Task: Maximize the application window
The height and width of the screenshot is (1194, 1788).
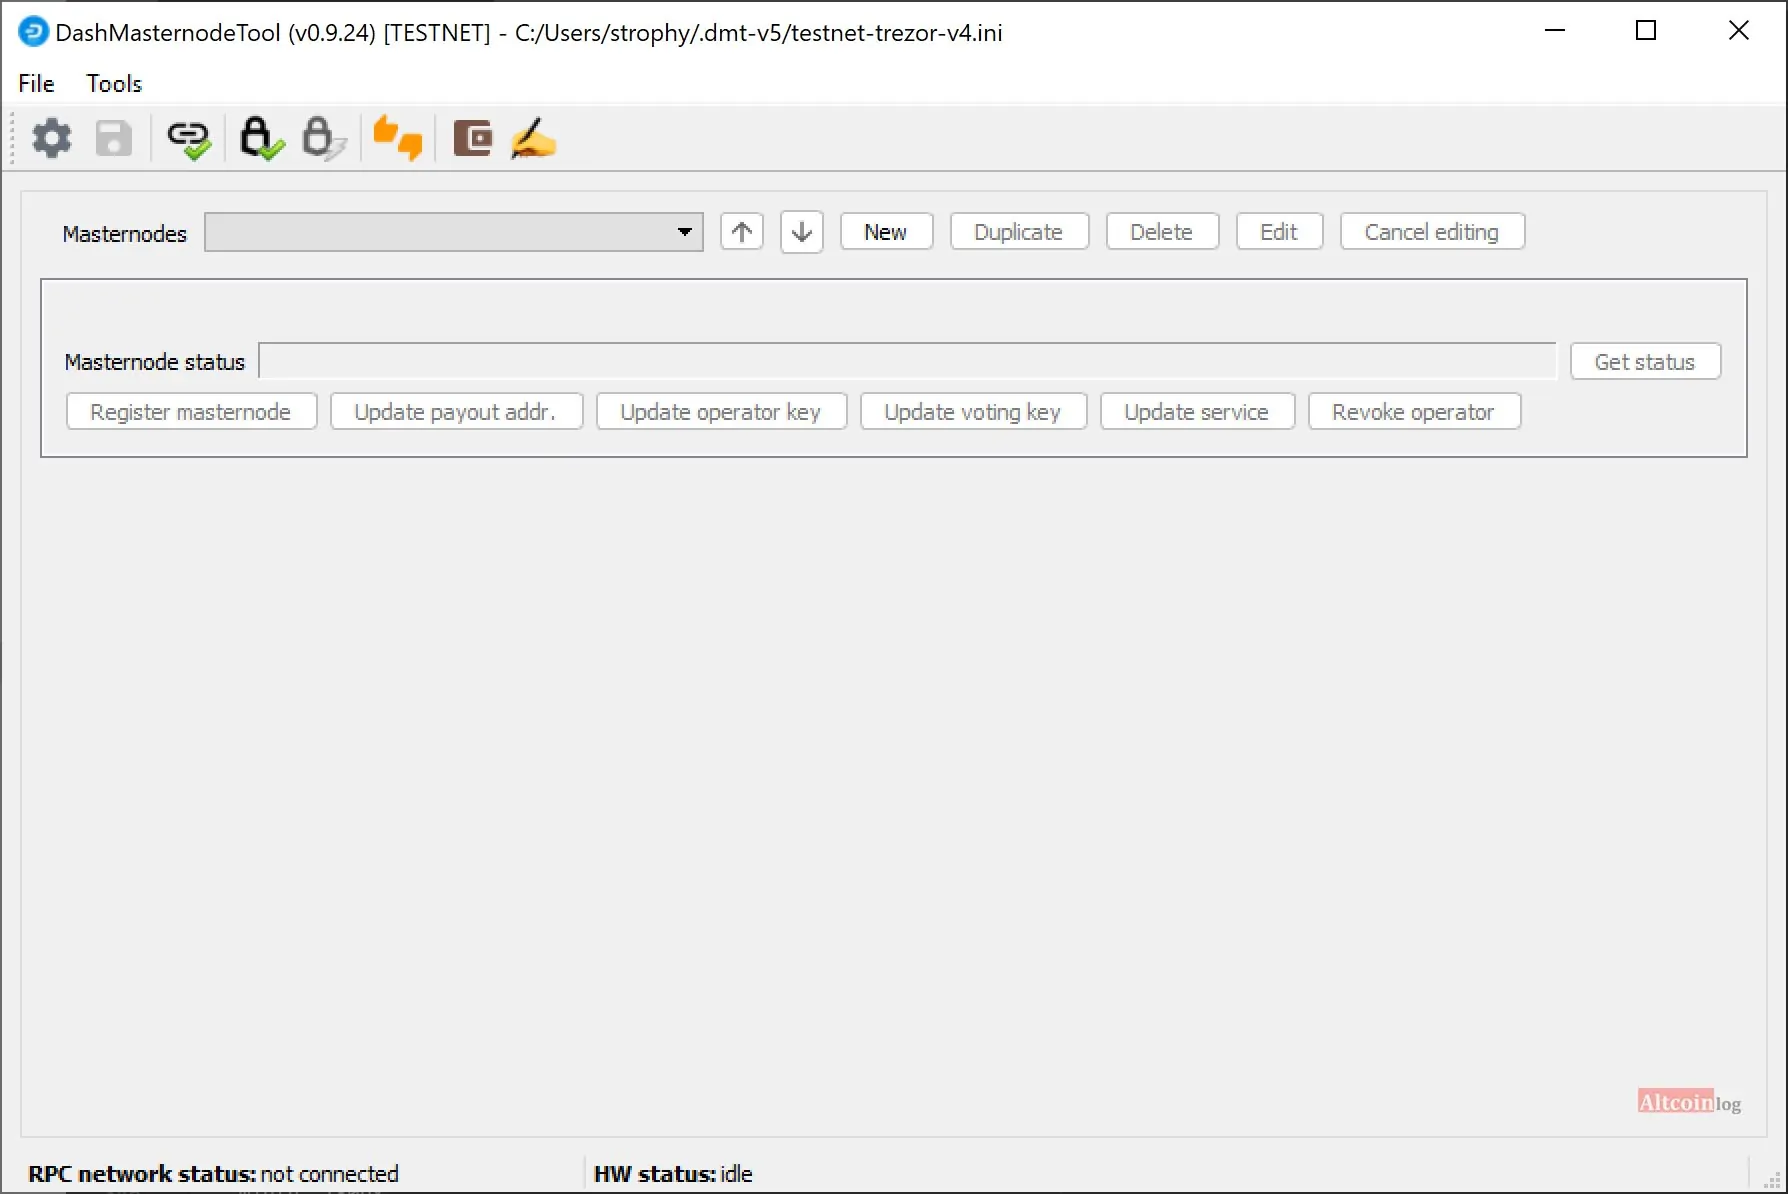Action: [1646, 31]
